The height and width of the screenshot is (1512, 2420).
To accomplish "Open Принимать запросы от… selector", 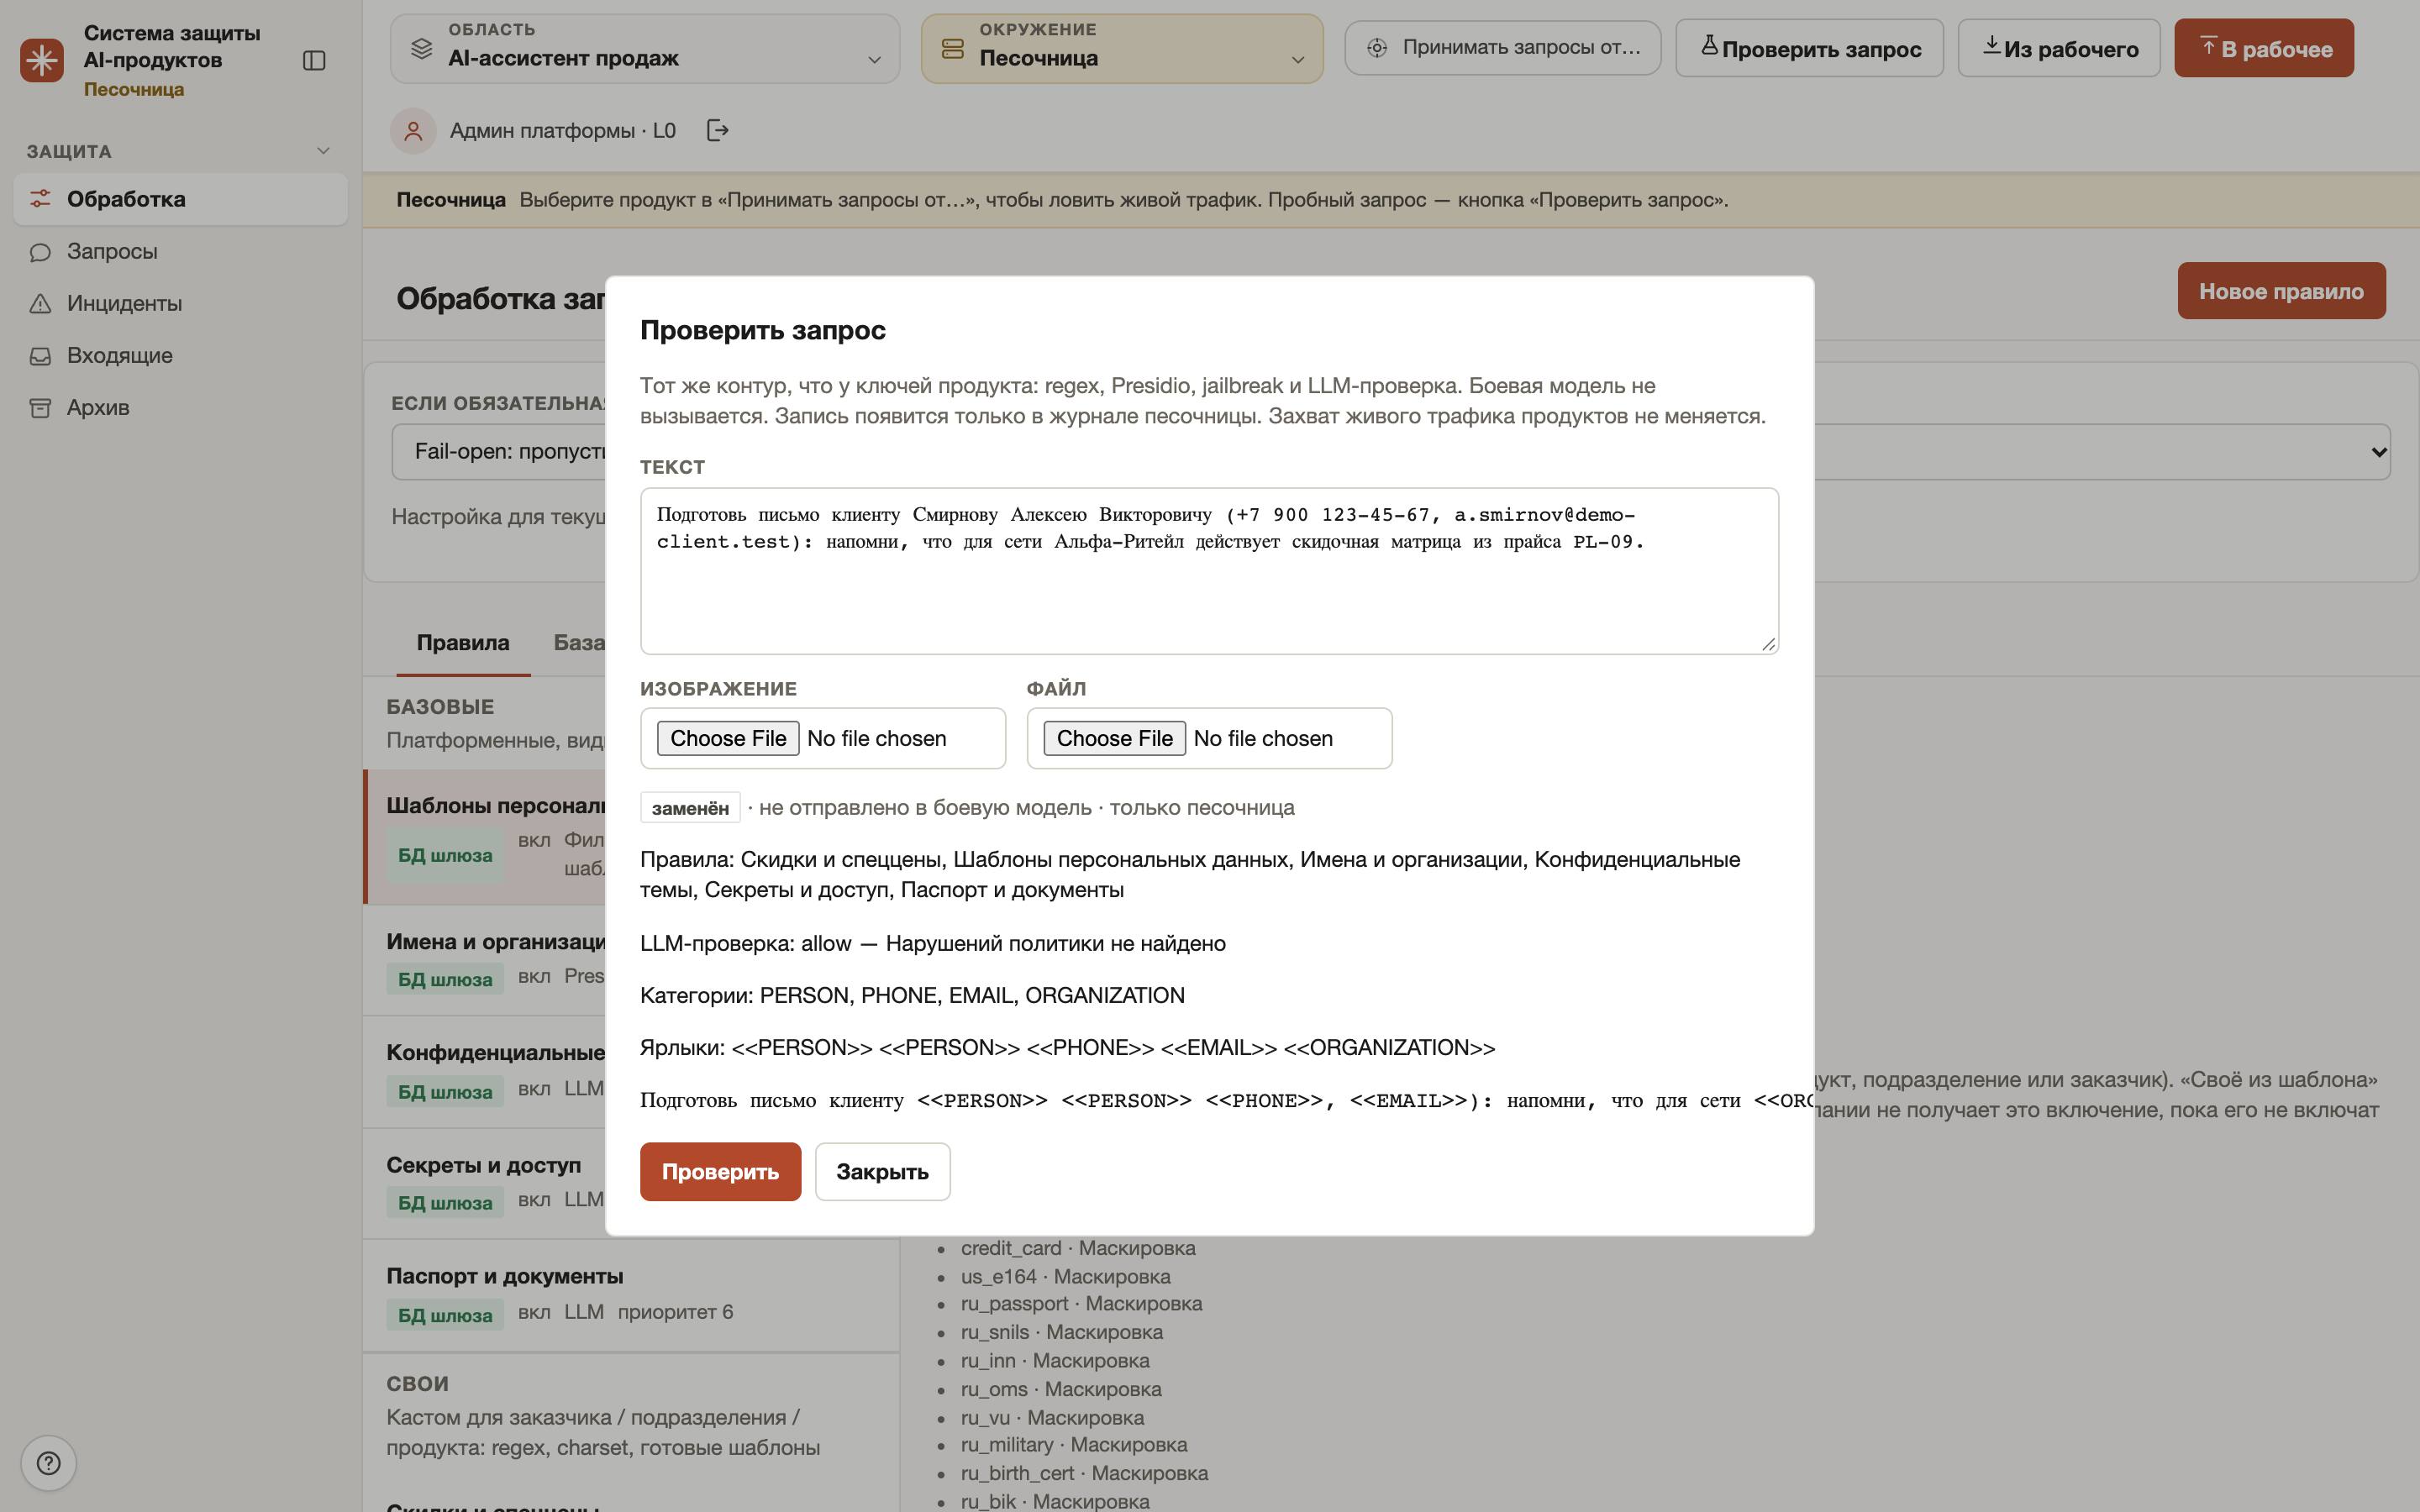I will [x=1502, y=48].
